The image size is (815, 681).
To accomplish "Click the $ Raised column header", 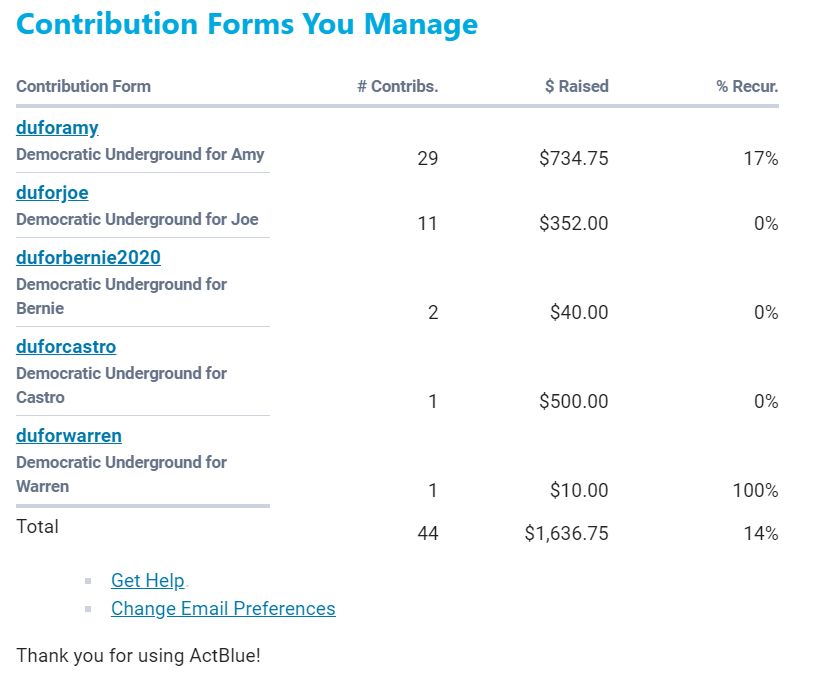I will tap(576, 86).
